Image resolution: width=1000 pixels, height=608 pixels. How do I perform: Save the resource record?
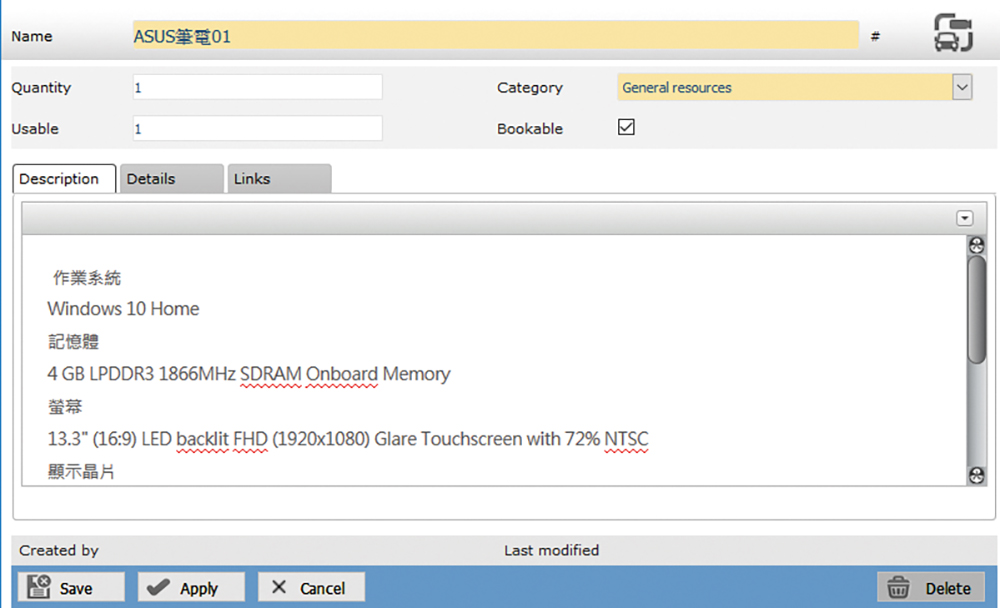(x=71, y=587)
